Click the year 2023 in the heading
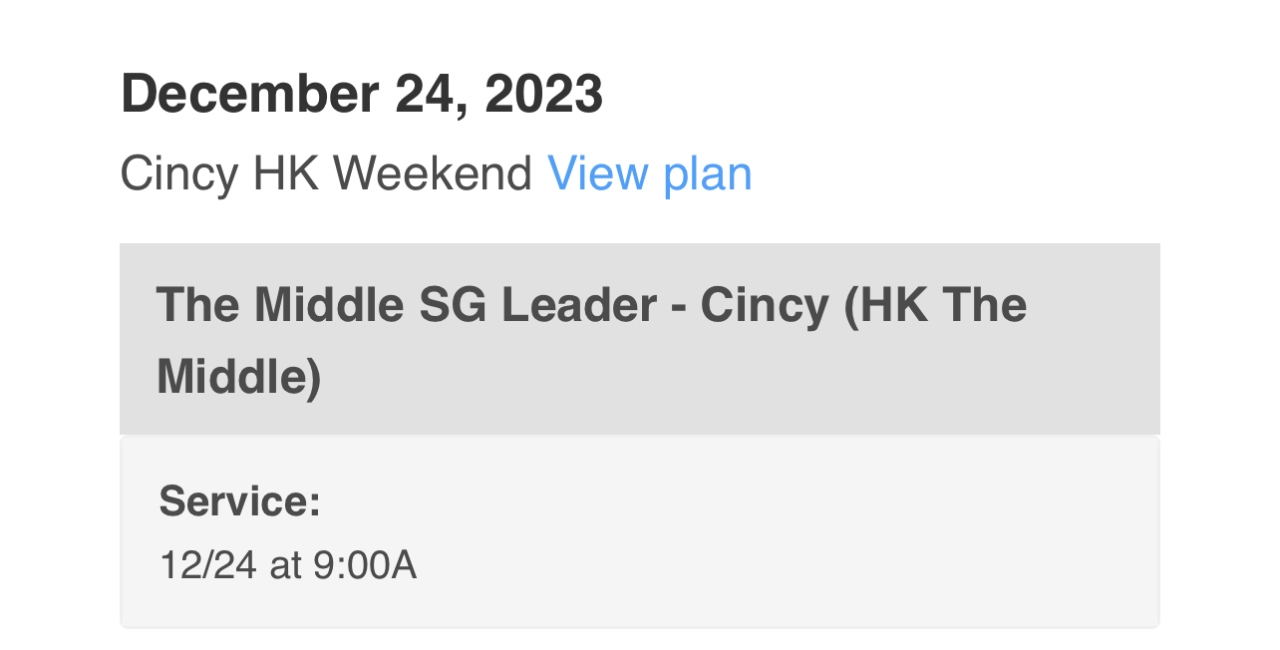Viewport: 1280px width, 650px height. 543,95
